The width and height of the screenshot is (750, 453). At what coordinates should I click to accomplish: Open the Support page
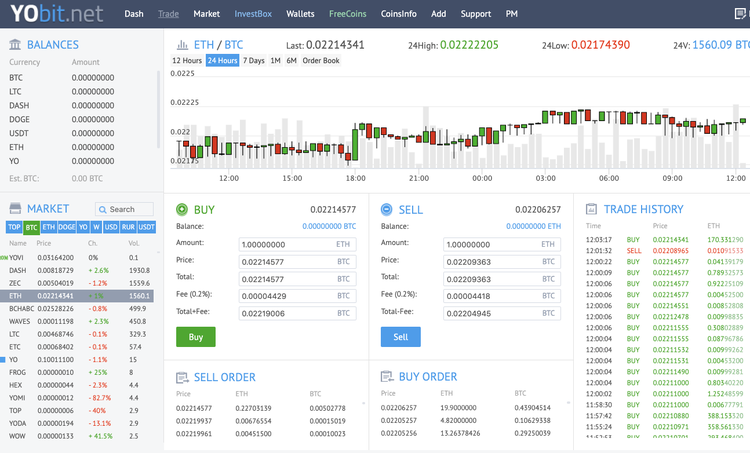[x=476, y=14]
